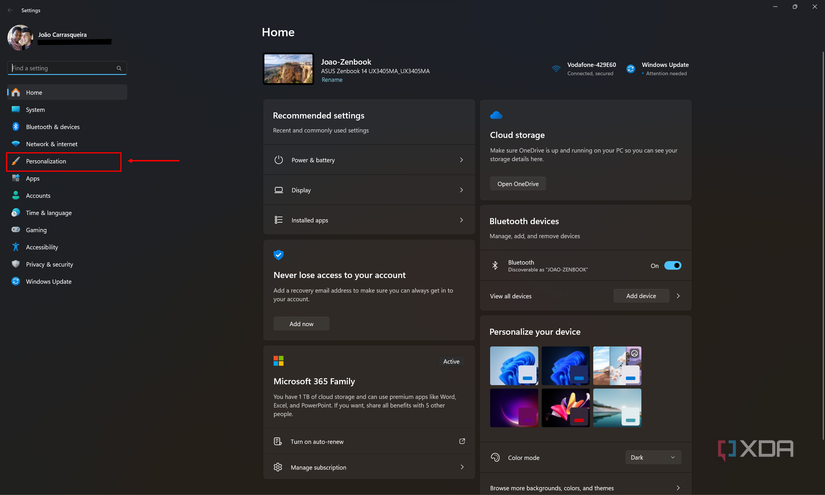Open chevron next to Add device
This screenshot has width=825, height=495.
point(678,296)
